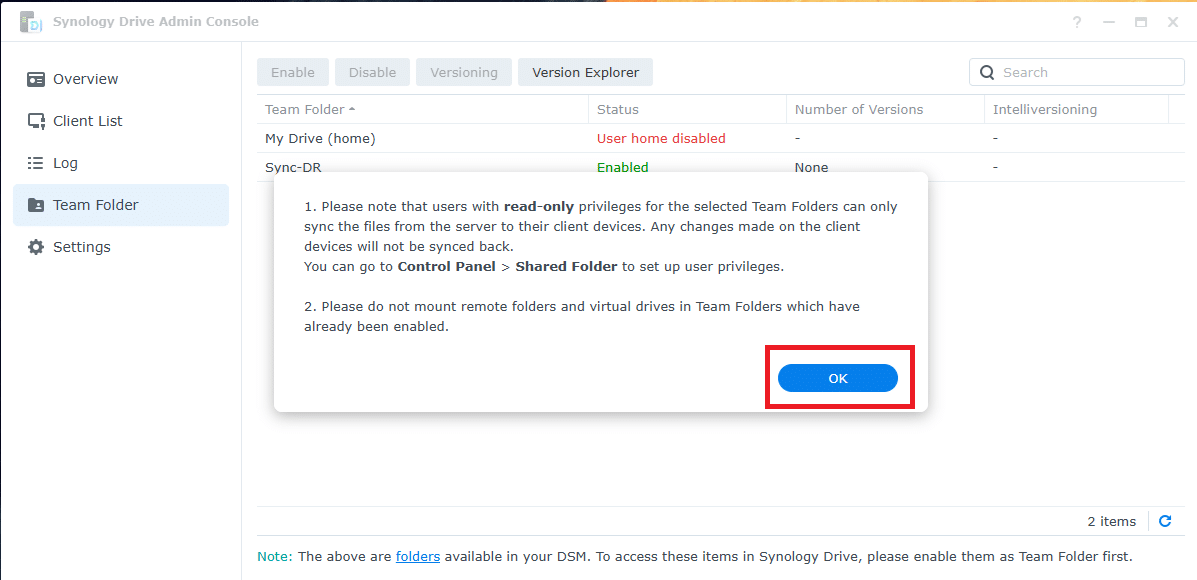
Task: Click the Overview sidebar icon
Action: point(36,79)
